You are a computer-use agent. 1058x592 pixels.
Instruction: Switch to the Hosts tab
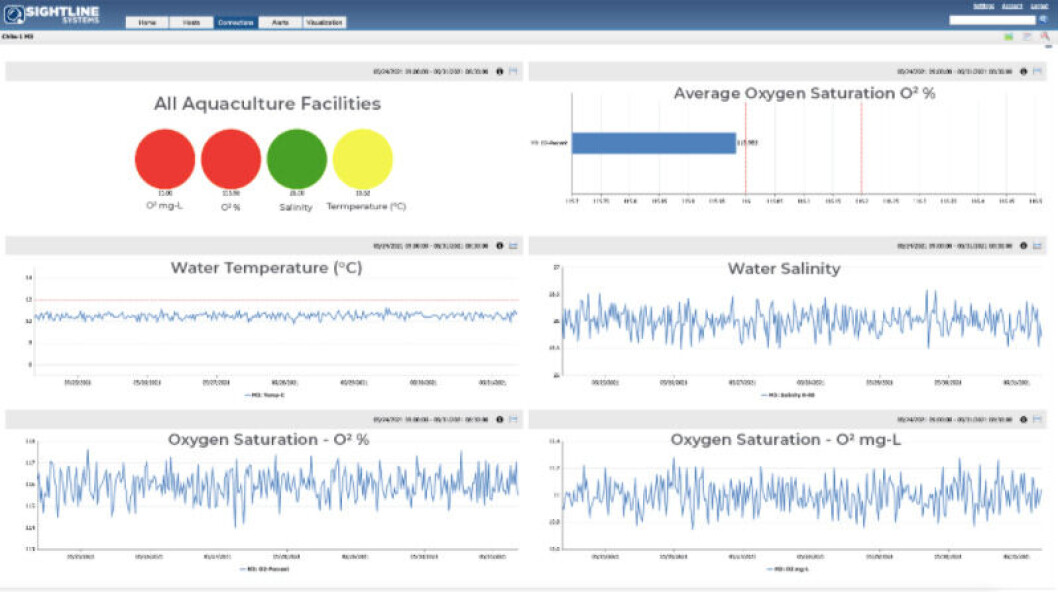pyautogui.click(x=191, y=22)
